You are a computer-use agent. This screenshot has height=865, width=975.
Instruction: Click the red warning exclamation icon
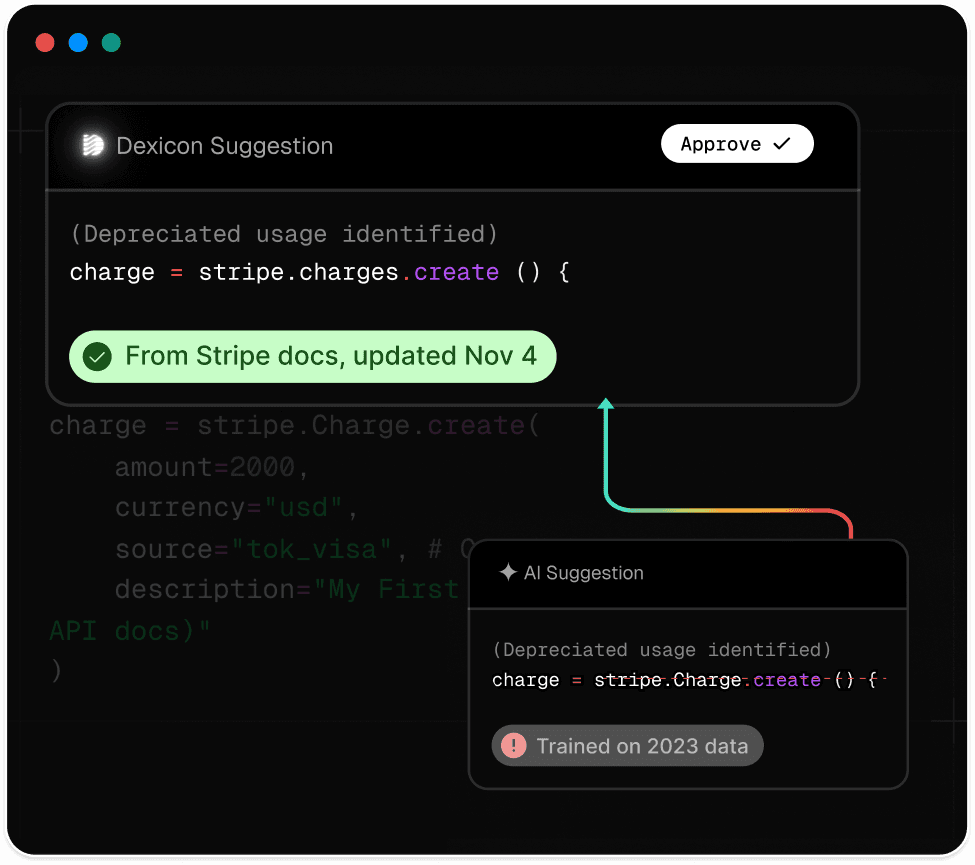point(514,745)
